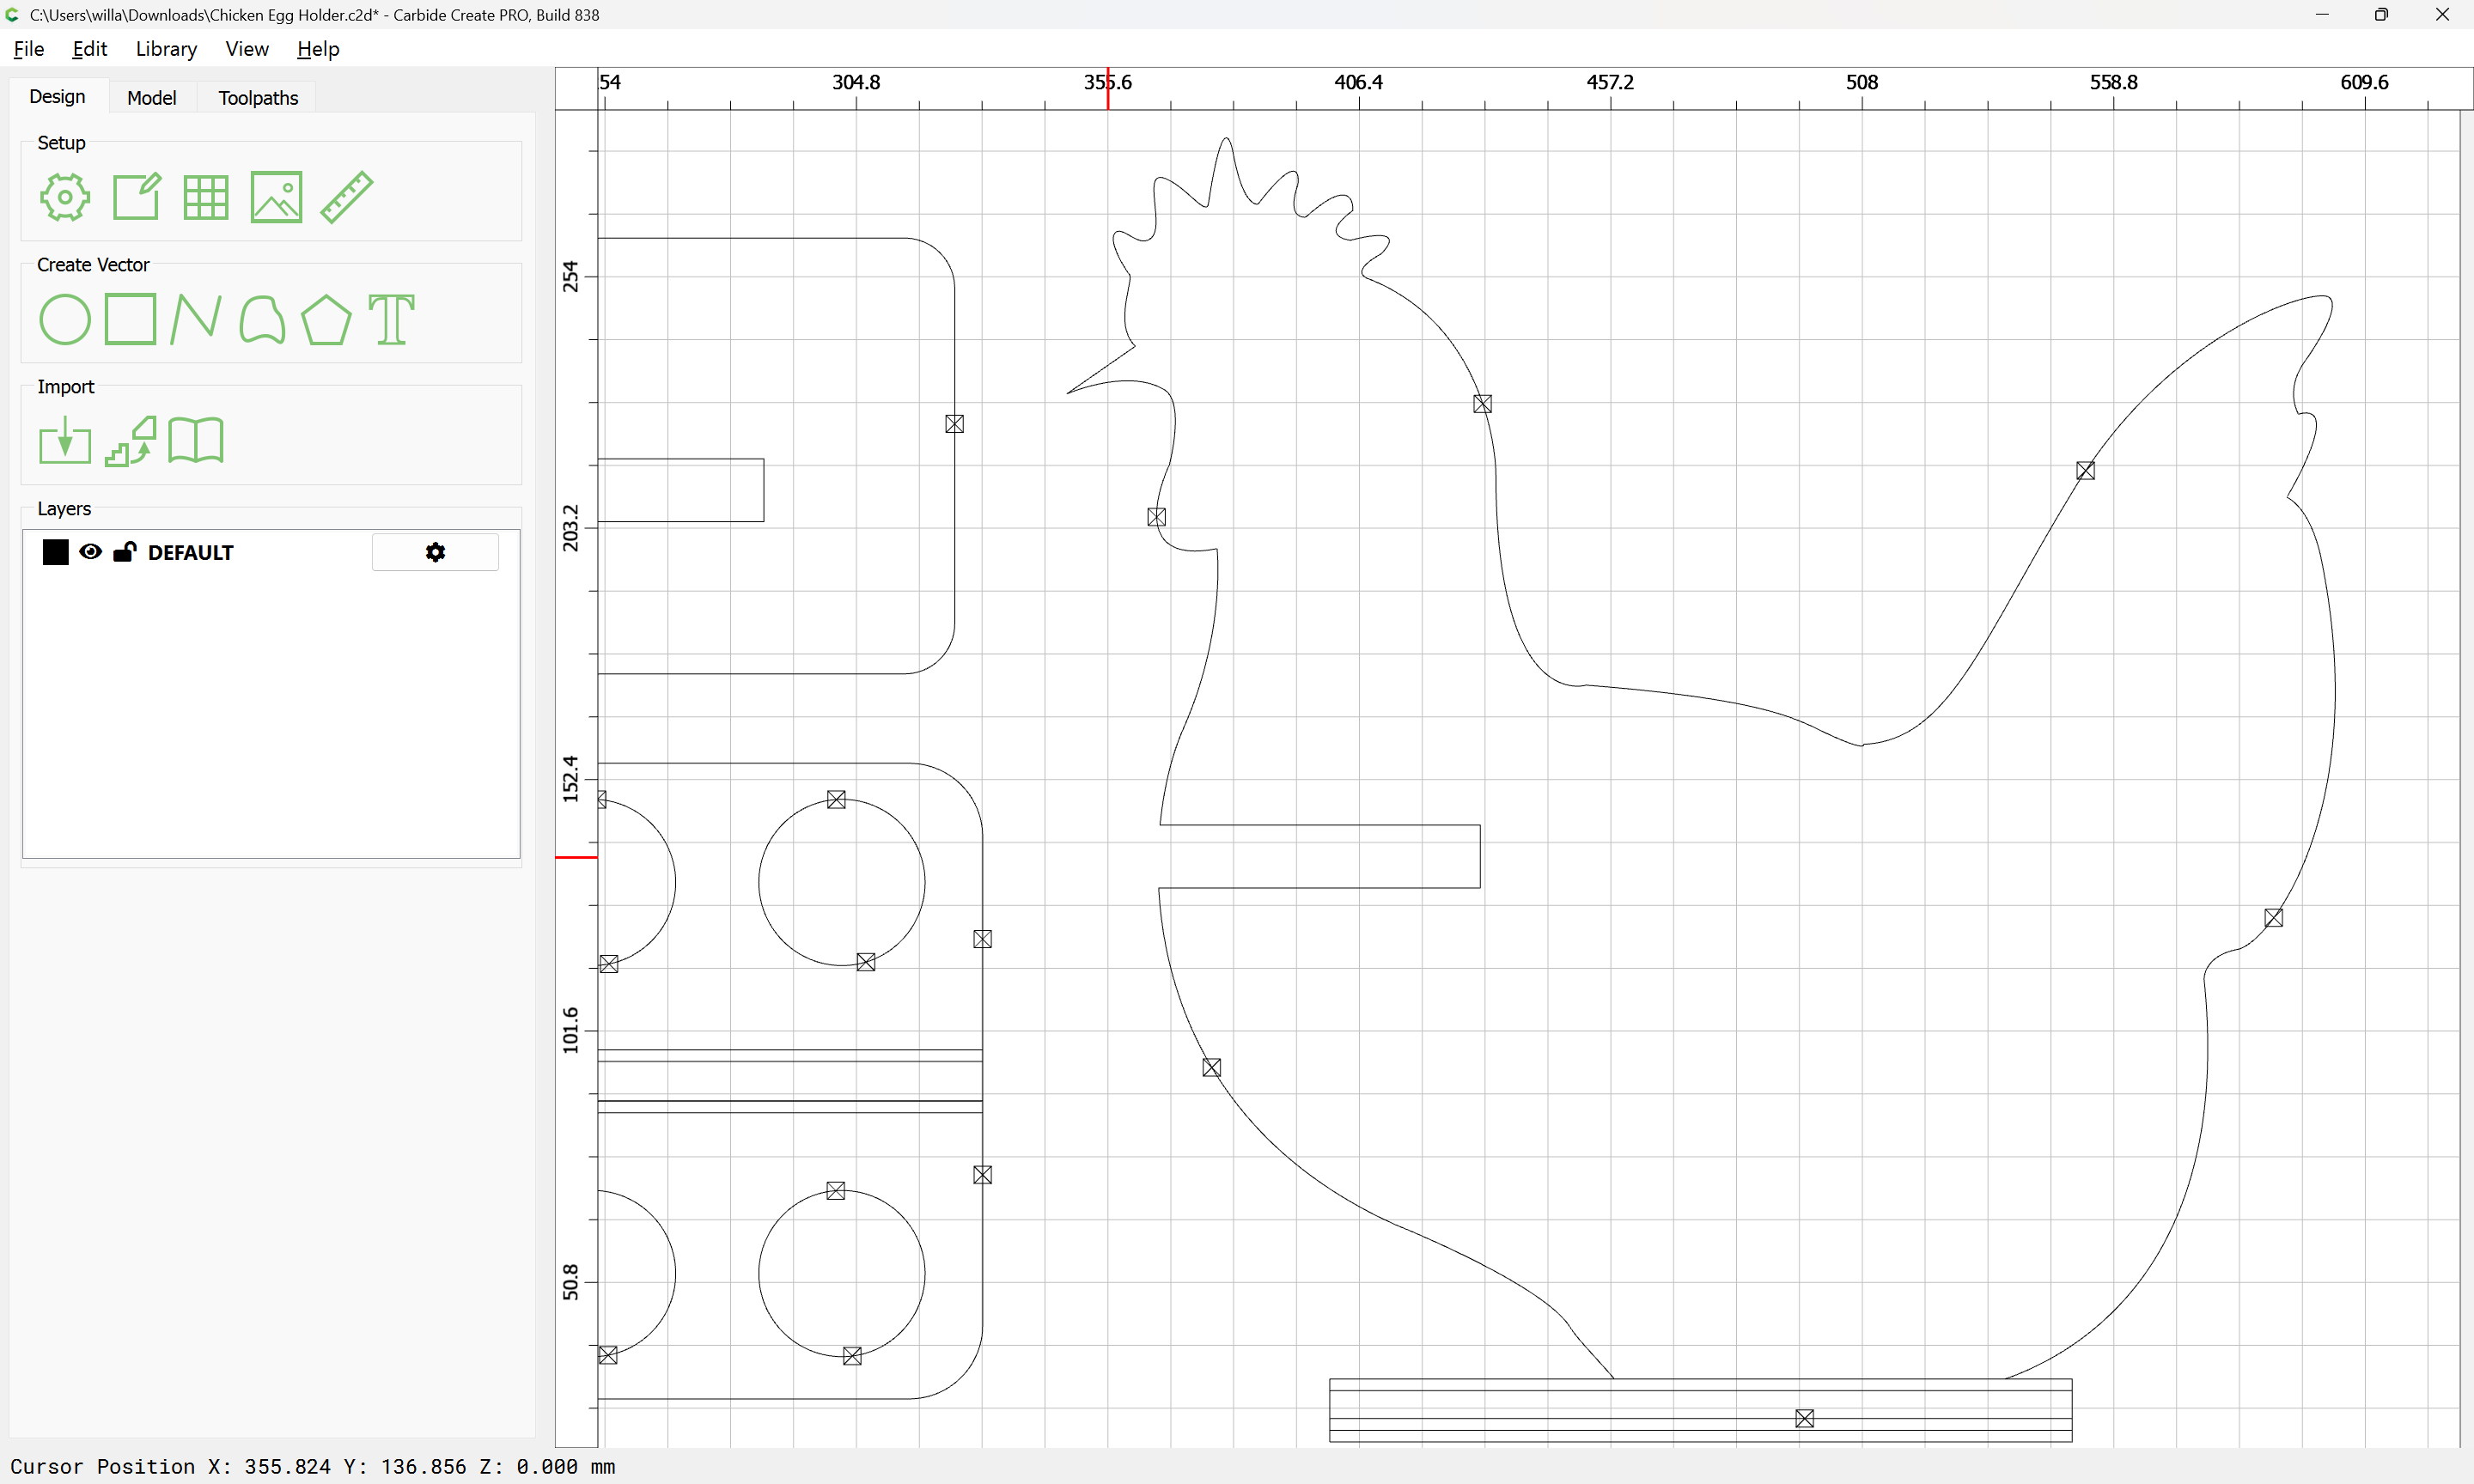The image size is (2474, 1484).
Task: Open DEFAULT layer settings gear button
Action: (x=435, y=552)
